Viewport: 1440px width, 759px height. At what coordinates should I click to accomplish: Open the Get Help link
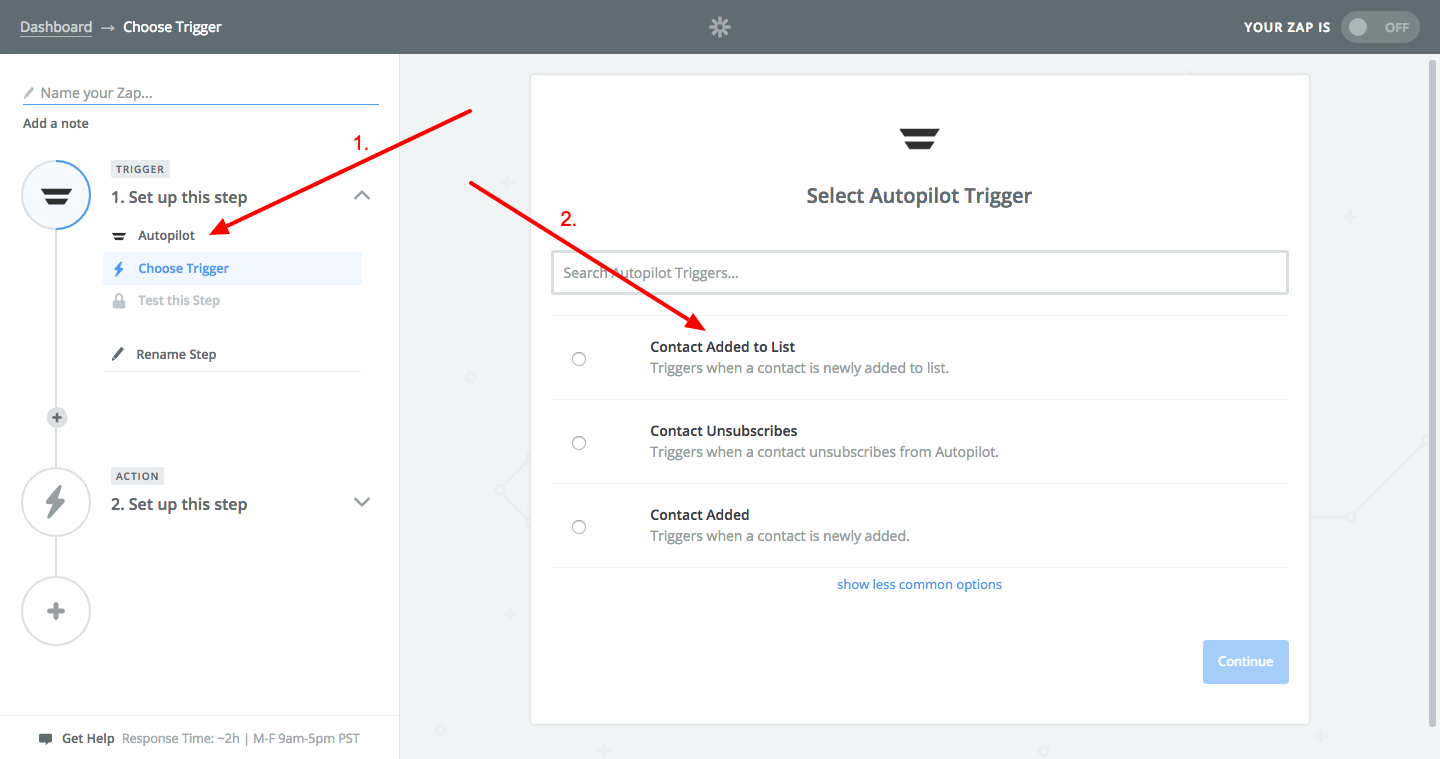tap(88, 739)
